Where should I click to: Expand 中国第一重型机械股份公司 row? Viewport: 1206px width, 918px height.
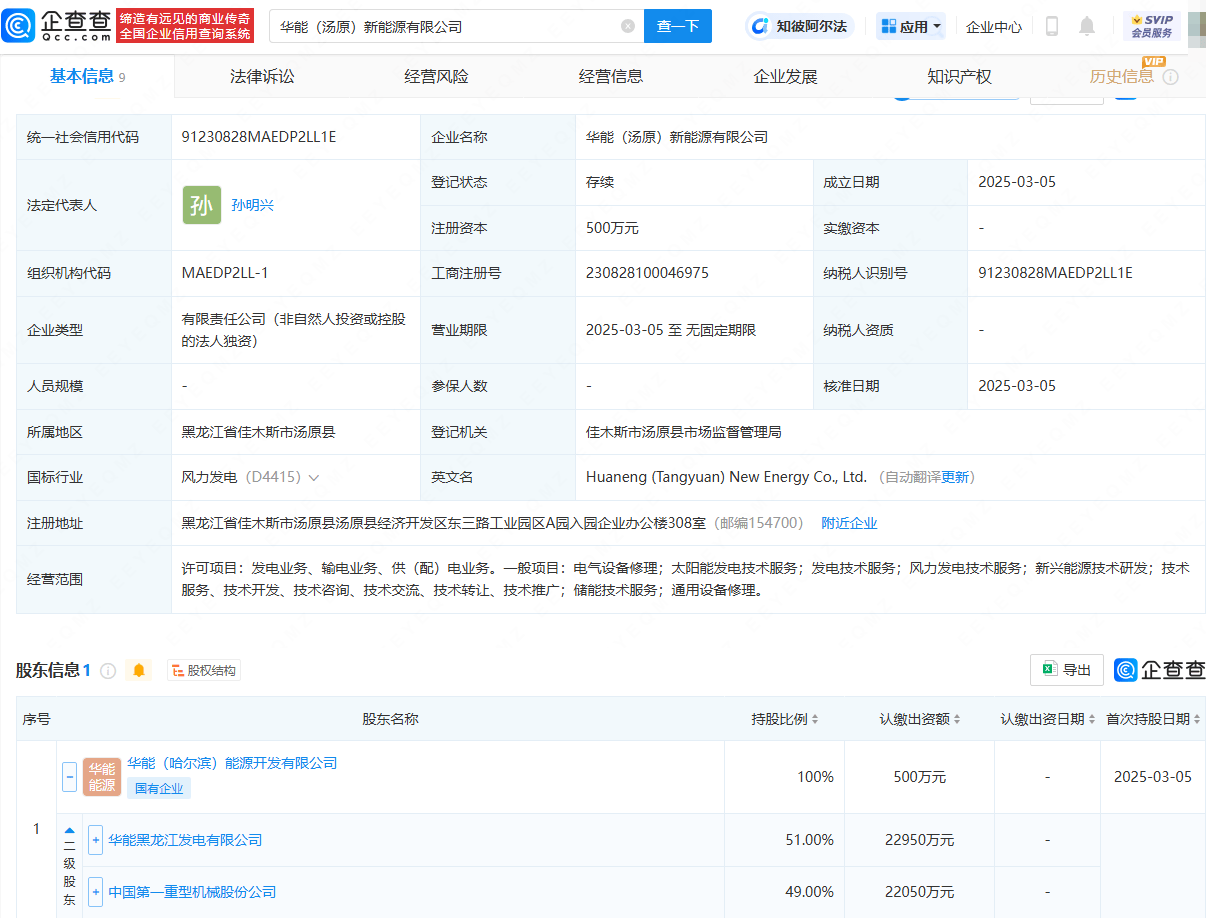(x=95, y=892)
